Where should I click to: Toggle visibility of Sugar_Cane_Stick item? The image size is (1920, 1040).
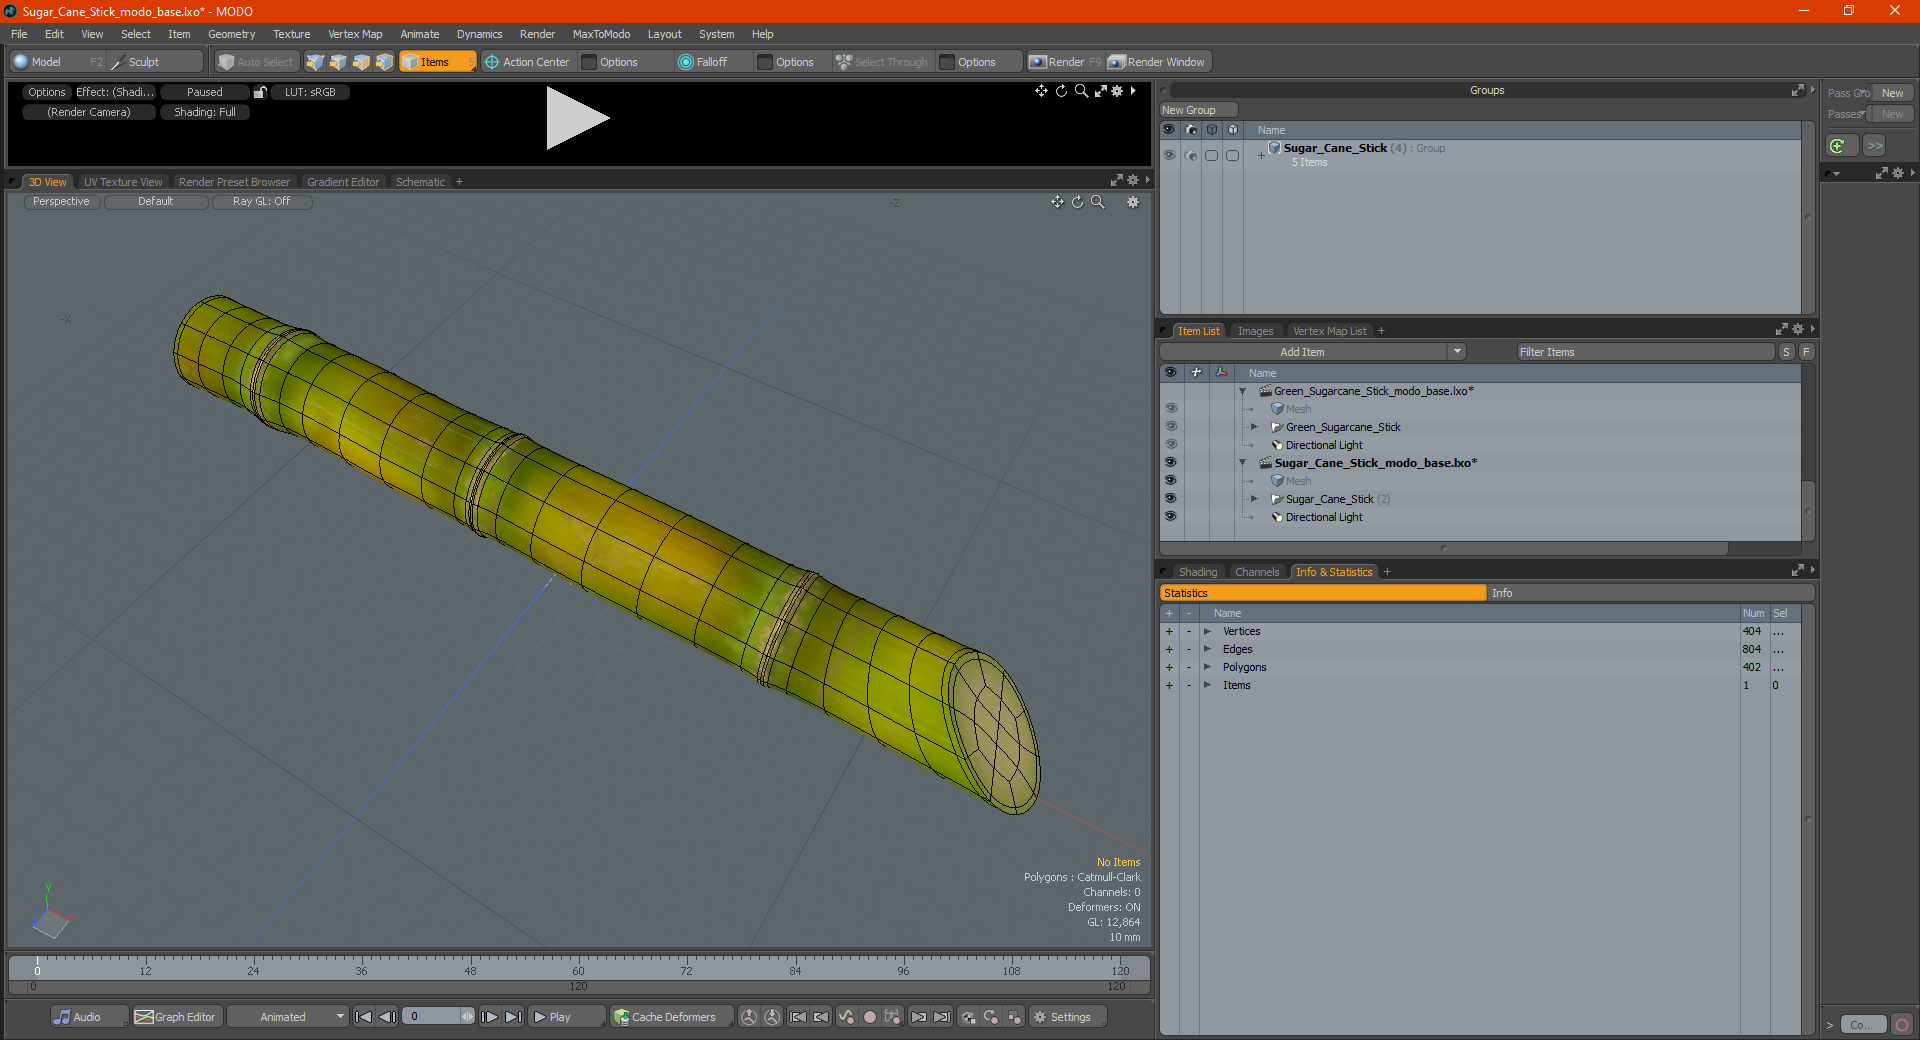(1170, 499)
